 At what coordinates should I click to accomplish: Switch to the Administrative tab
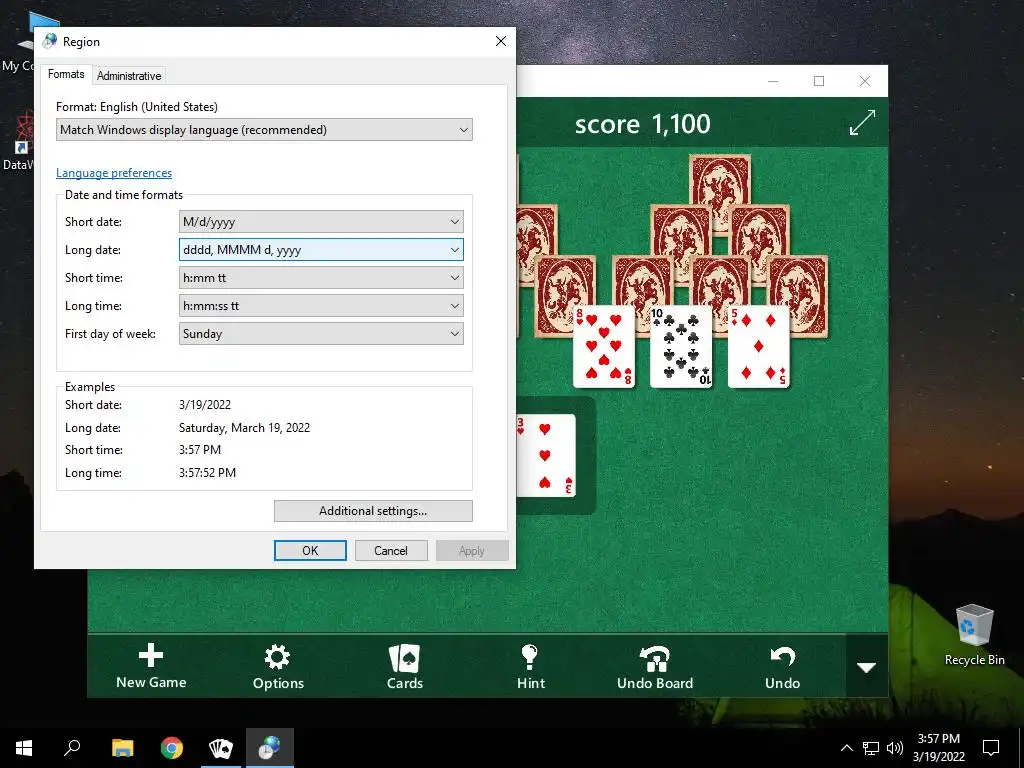pos(129,76)
